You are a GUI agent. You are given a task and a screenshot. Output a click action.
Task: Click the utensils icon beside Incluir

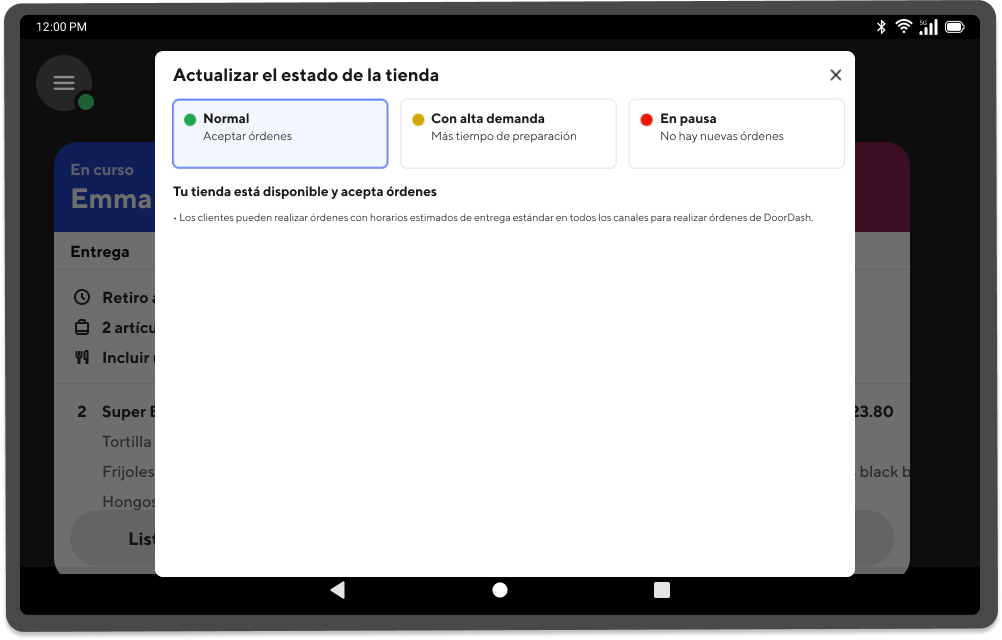click(x=83, y=357)
